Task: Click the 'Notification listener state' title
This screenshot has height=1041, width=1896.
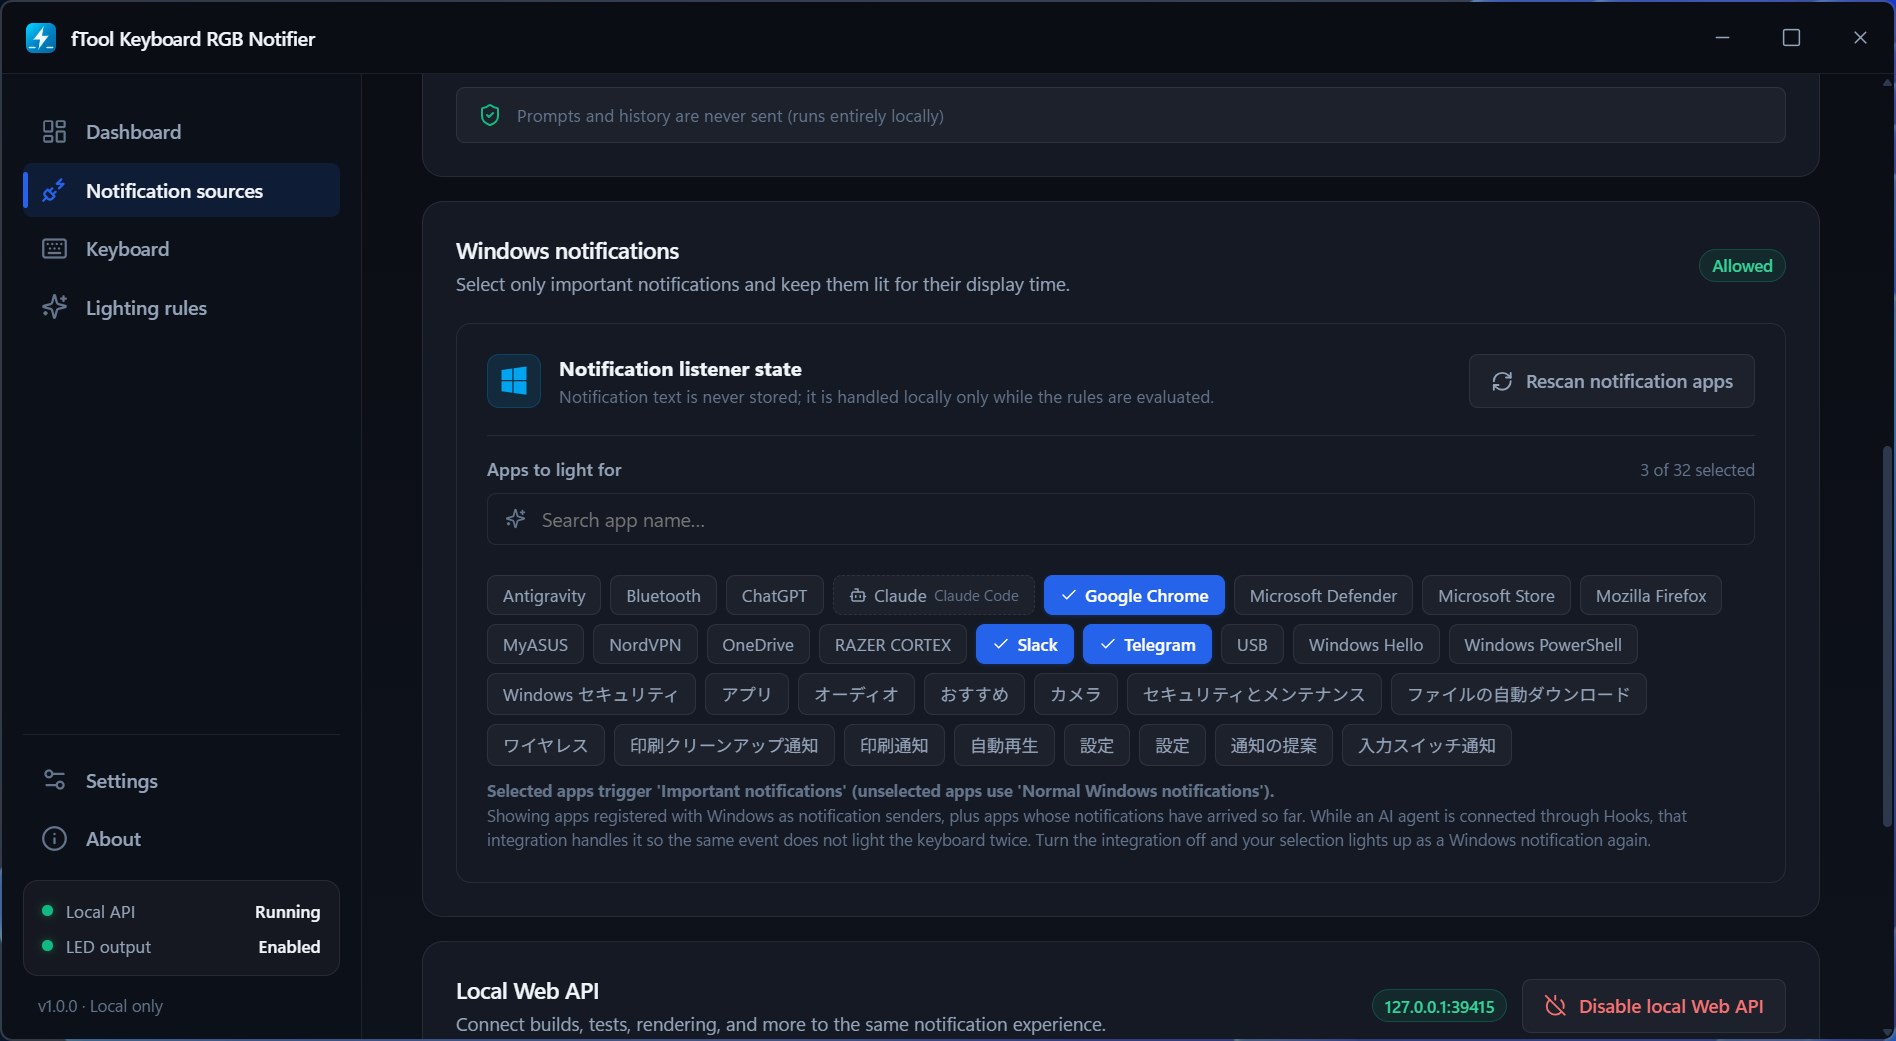Action: [x=680, y=369]
